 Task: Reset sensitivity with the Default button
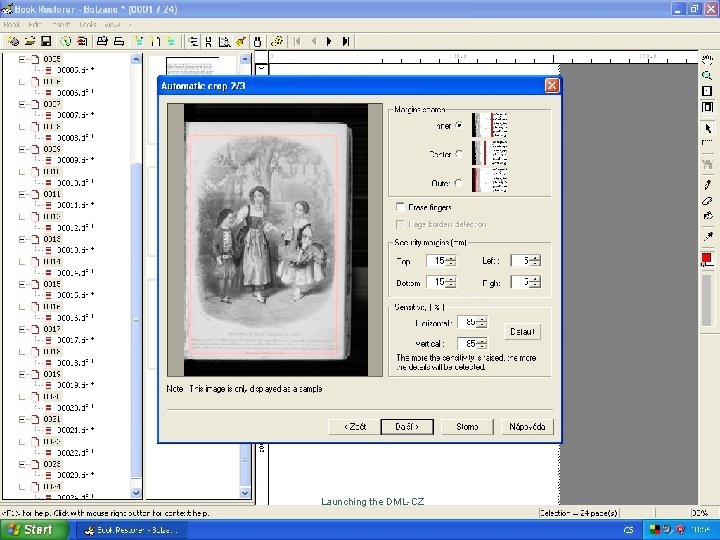click(522, 331)
